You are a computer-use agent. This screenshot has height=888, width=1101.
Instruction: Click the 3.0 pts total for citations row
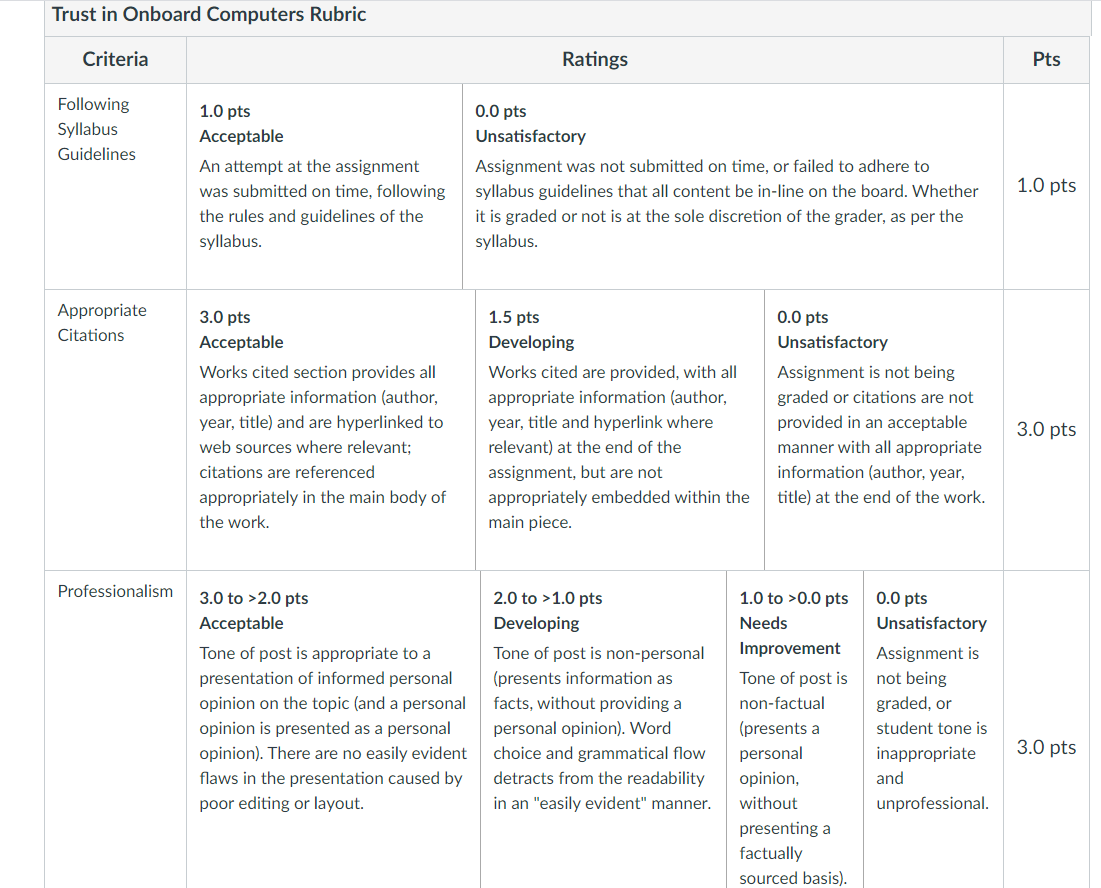pos(1046,429)
